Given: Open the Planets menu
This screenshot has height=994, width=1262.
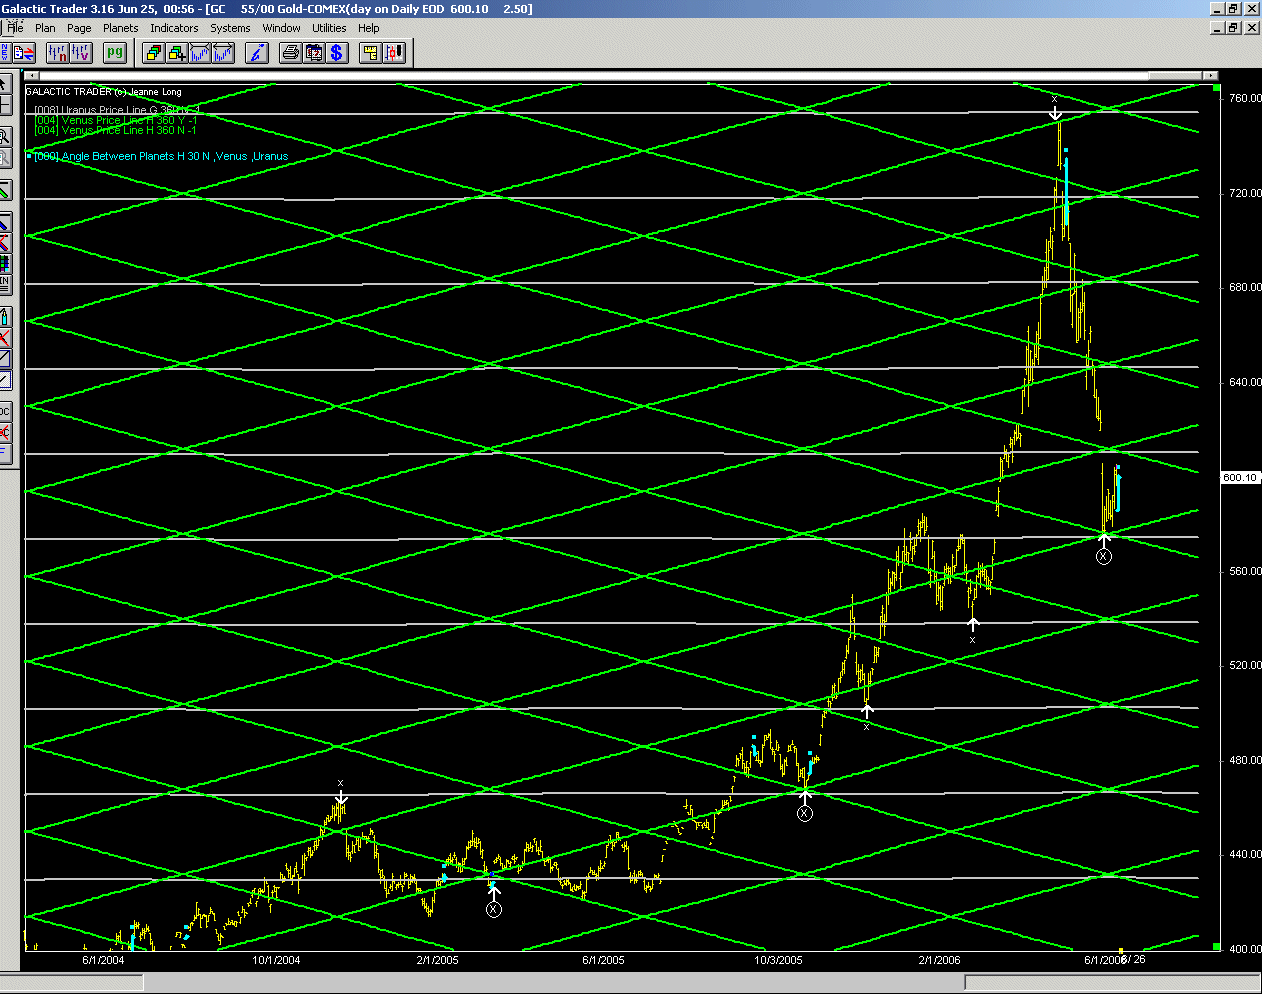Looking at the screenshot, I should (120, 28).
